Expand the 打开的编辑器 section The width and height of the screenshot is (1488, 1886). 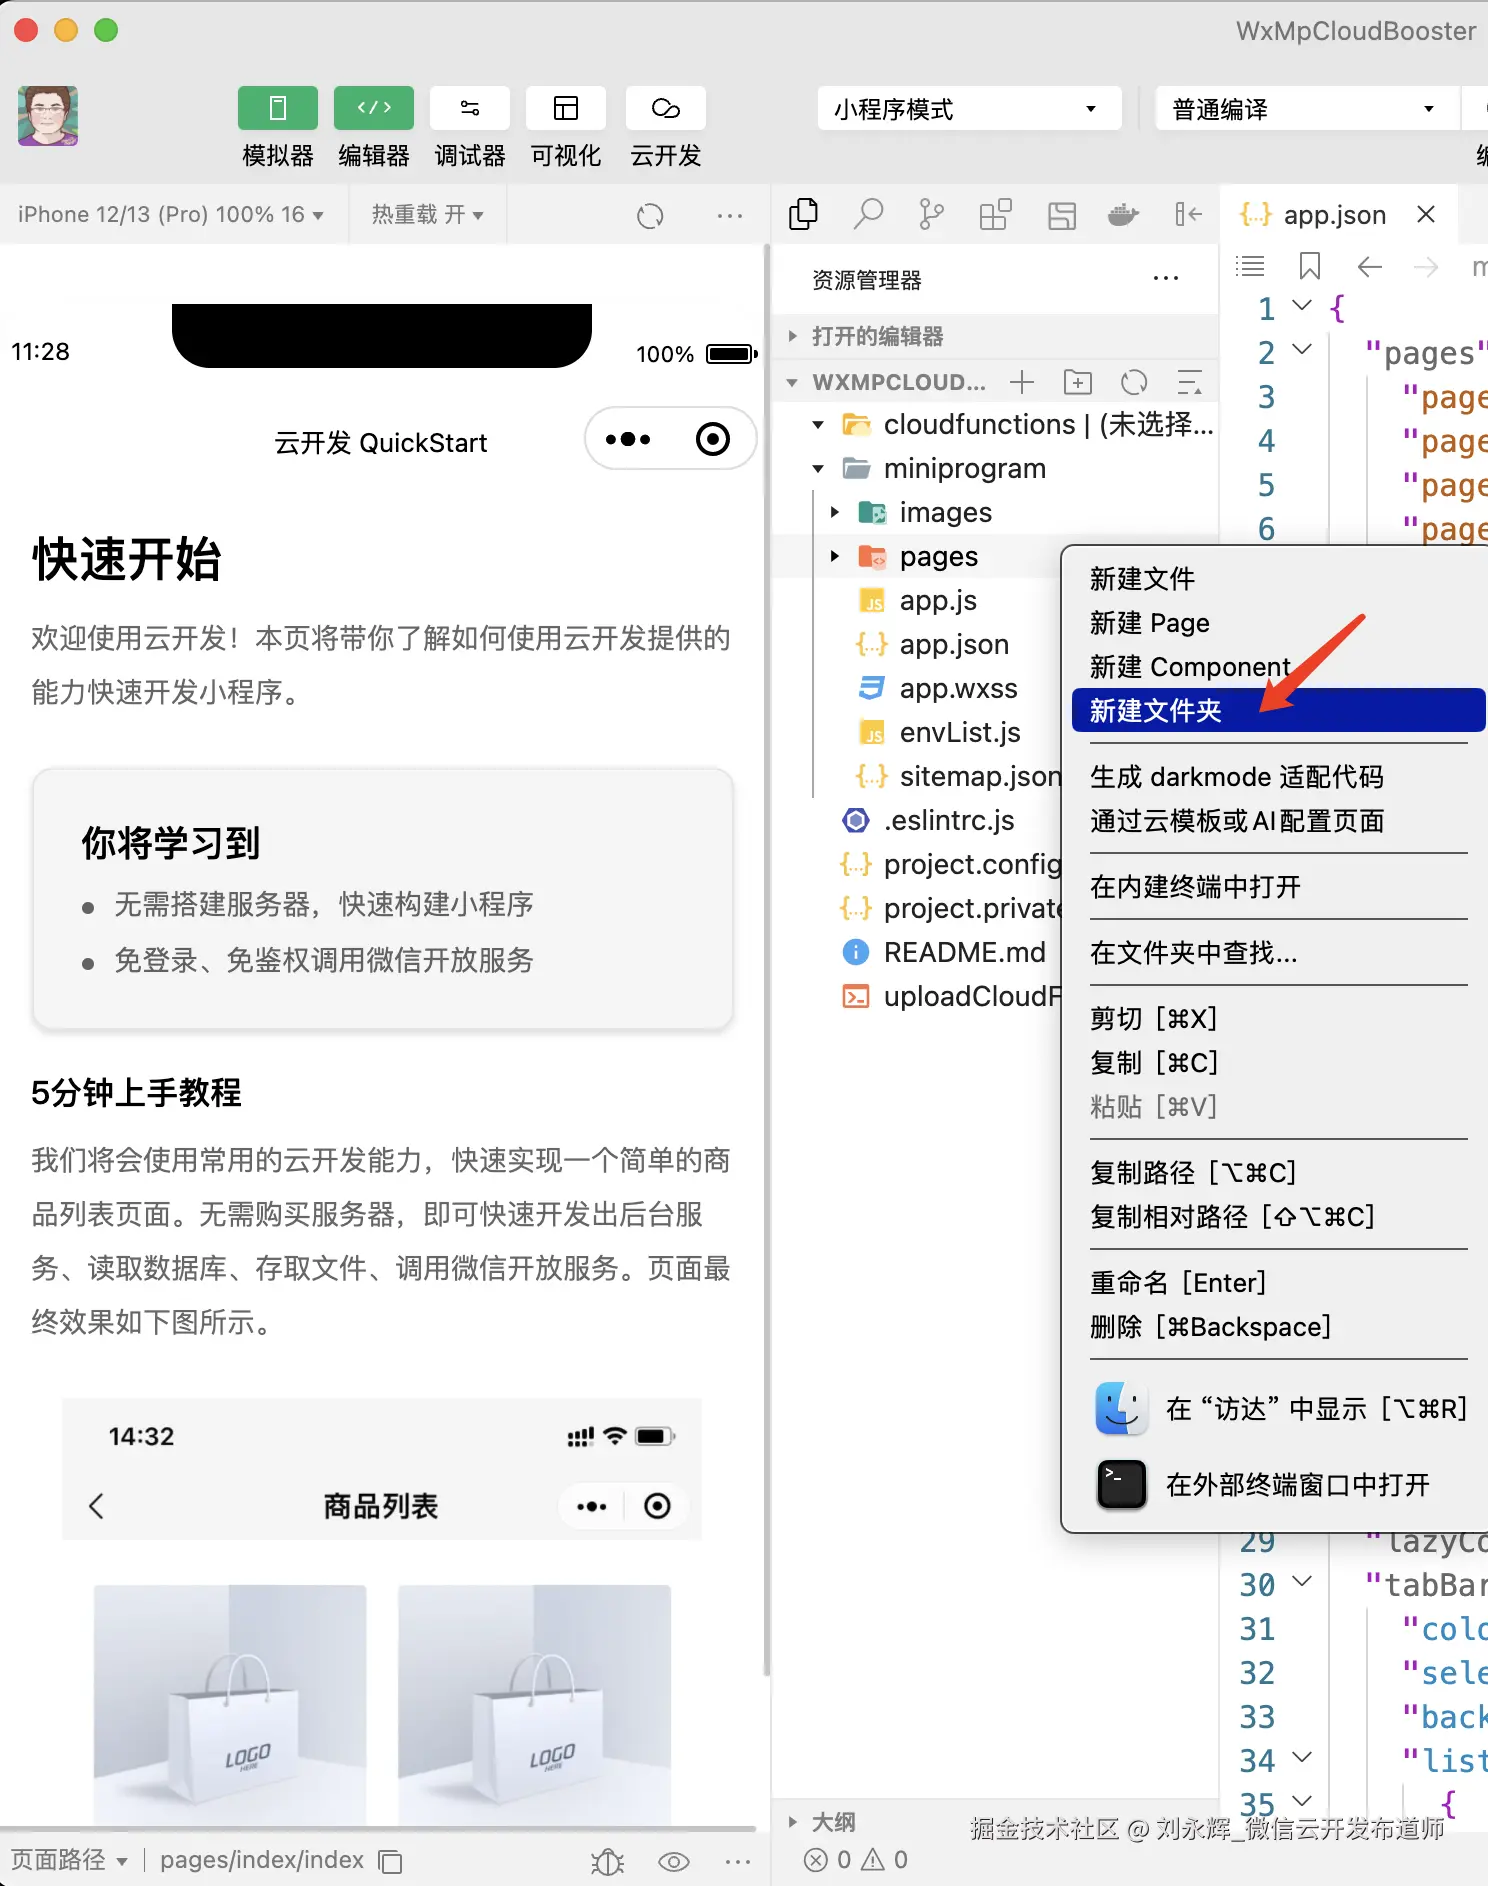(x=995, y=336)
